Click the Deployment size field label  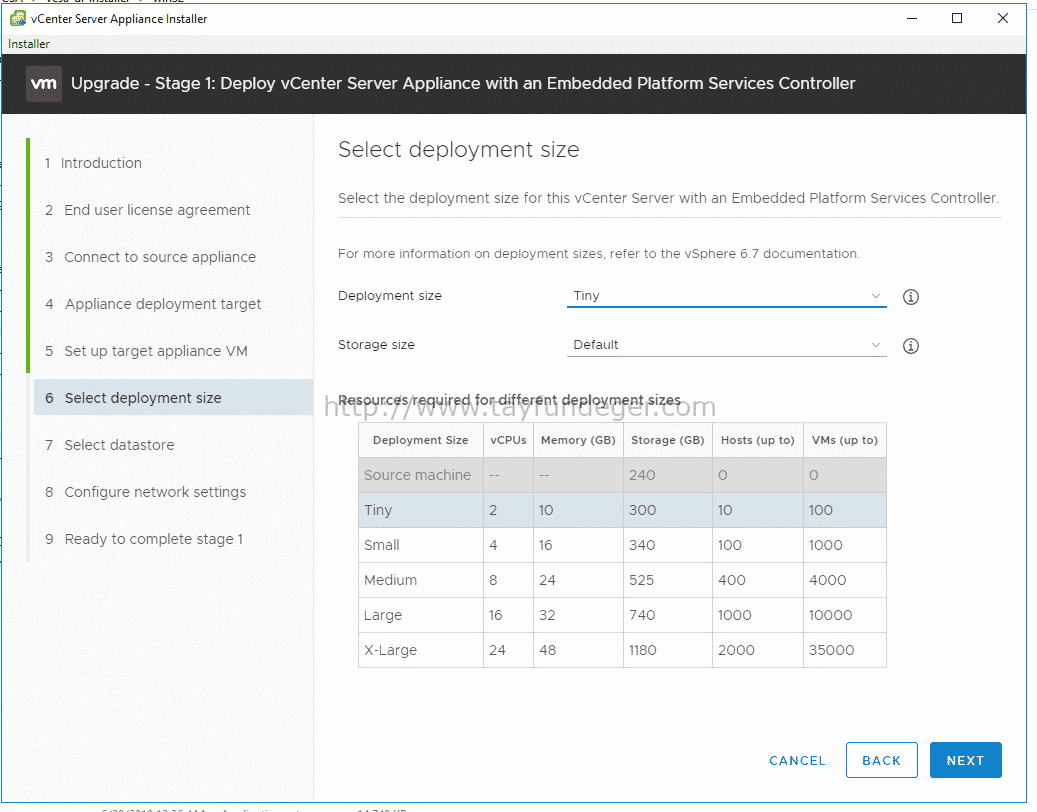[x=390, y=296]
